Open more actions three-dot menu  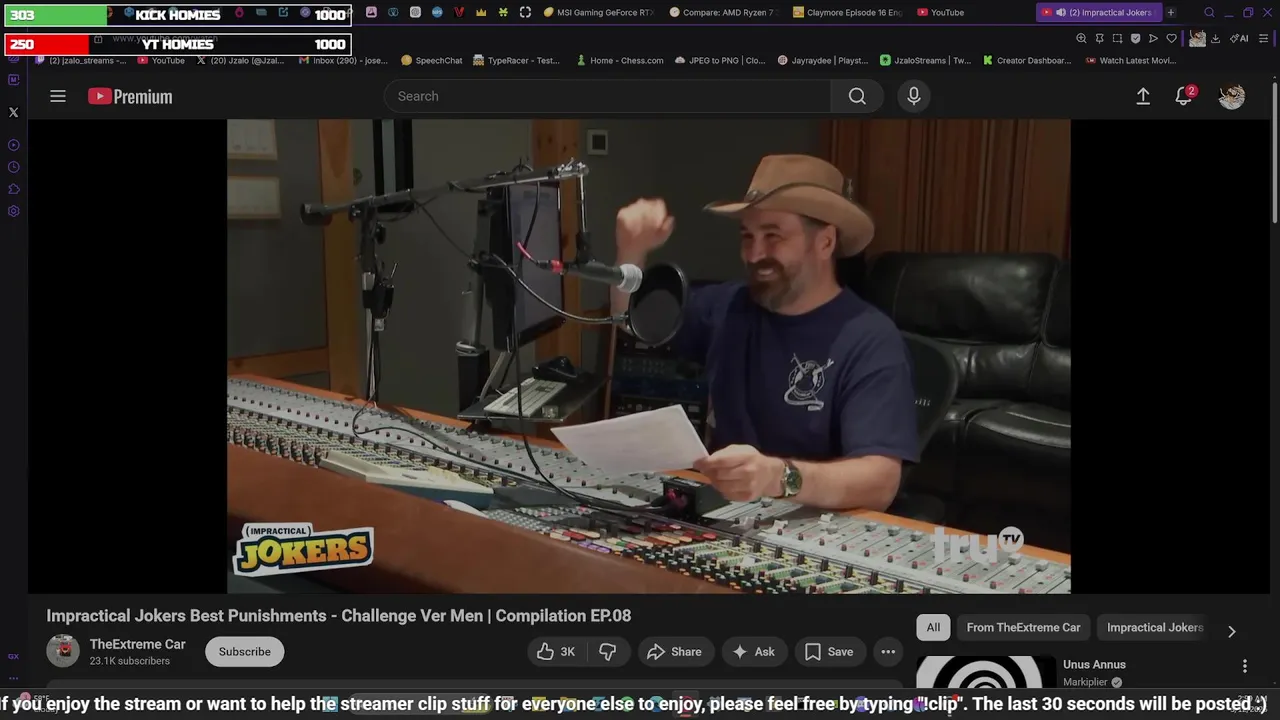tap(888, 652)
